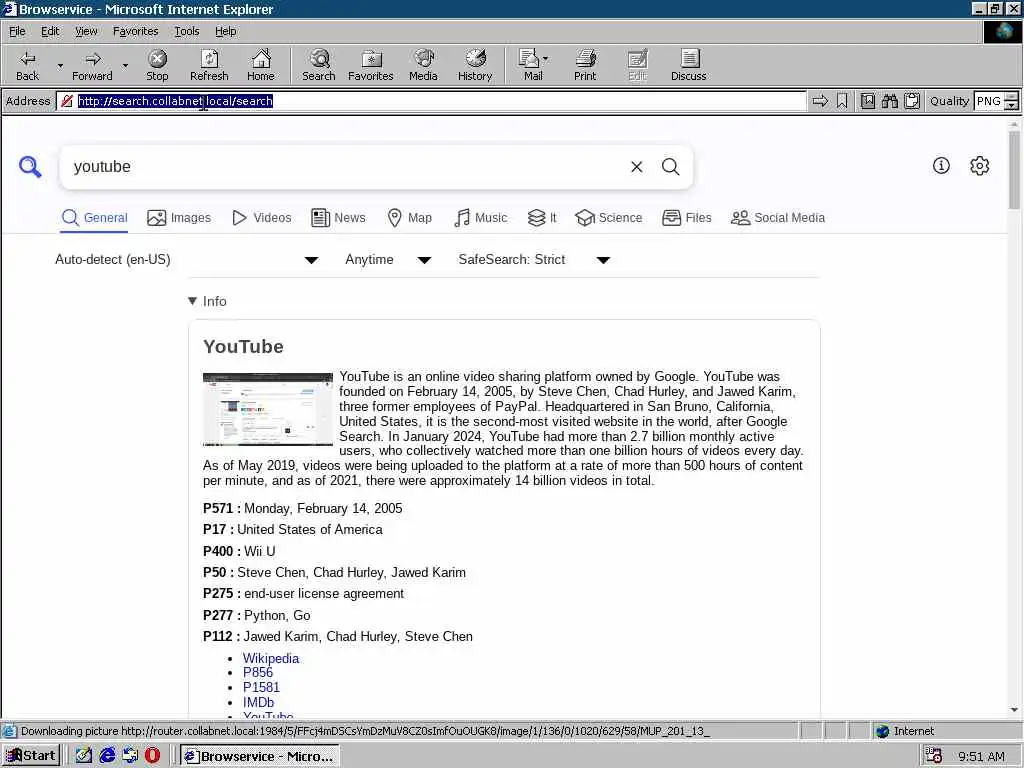The image size is (1024, 768).
Task: Follow the Wikipedia link
Action: pos(271,658)
